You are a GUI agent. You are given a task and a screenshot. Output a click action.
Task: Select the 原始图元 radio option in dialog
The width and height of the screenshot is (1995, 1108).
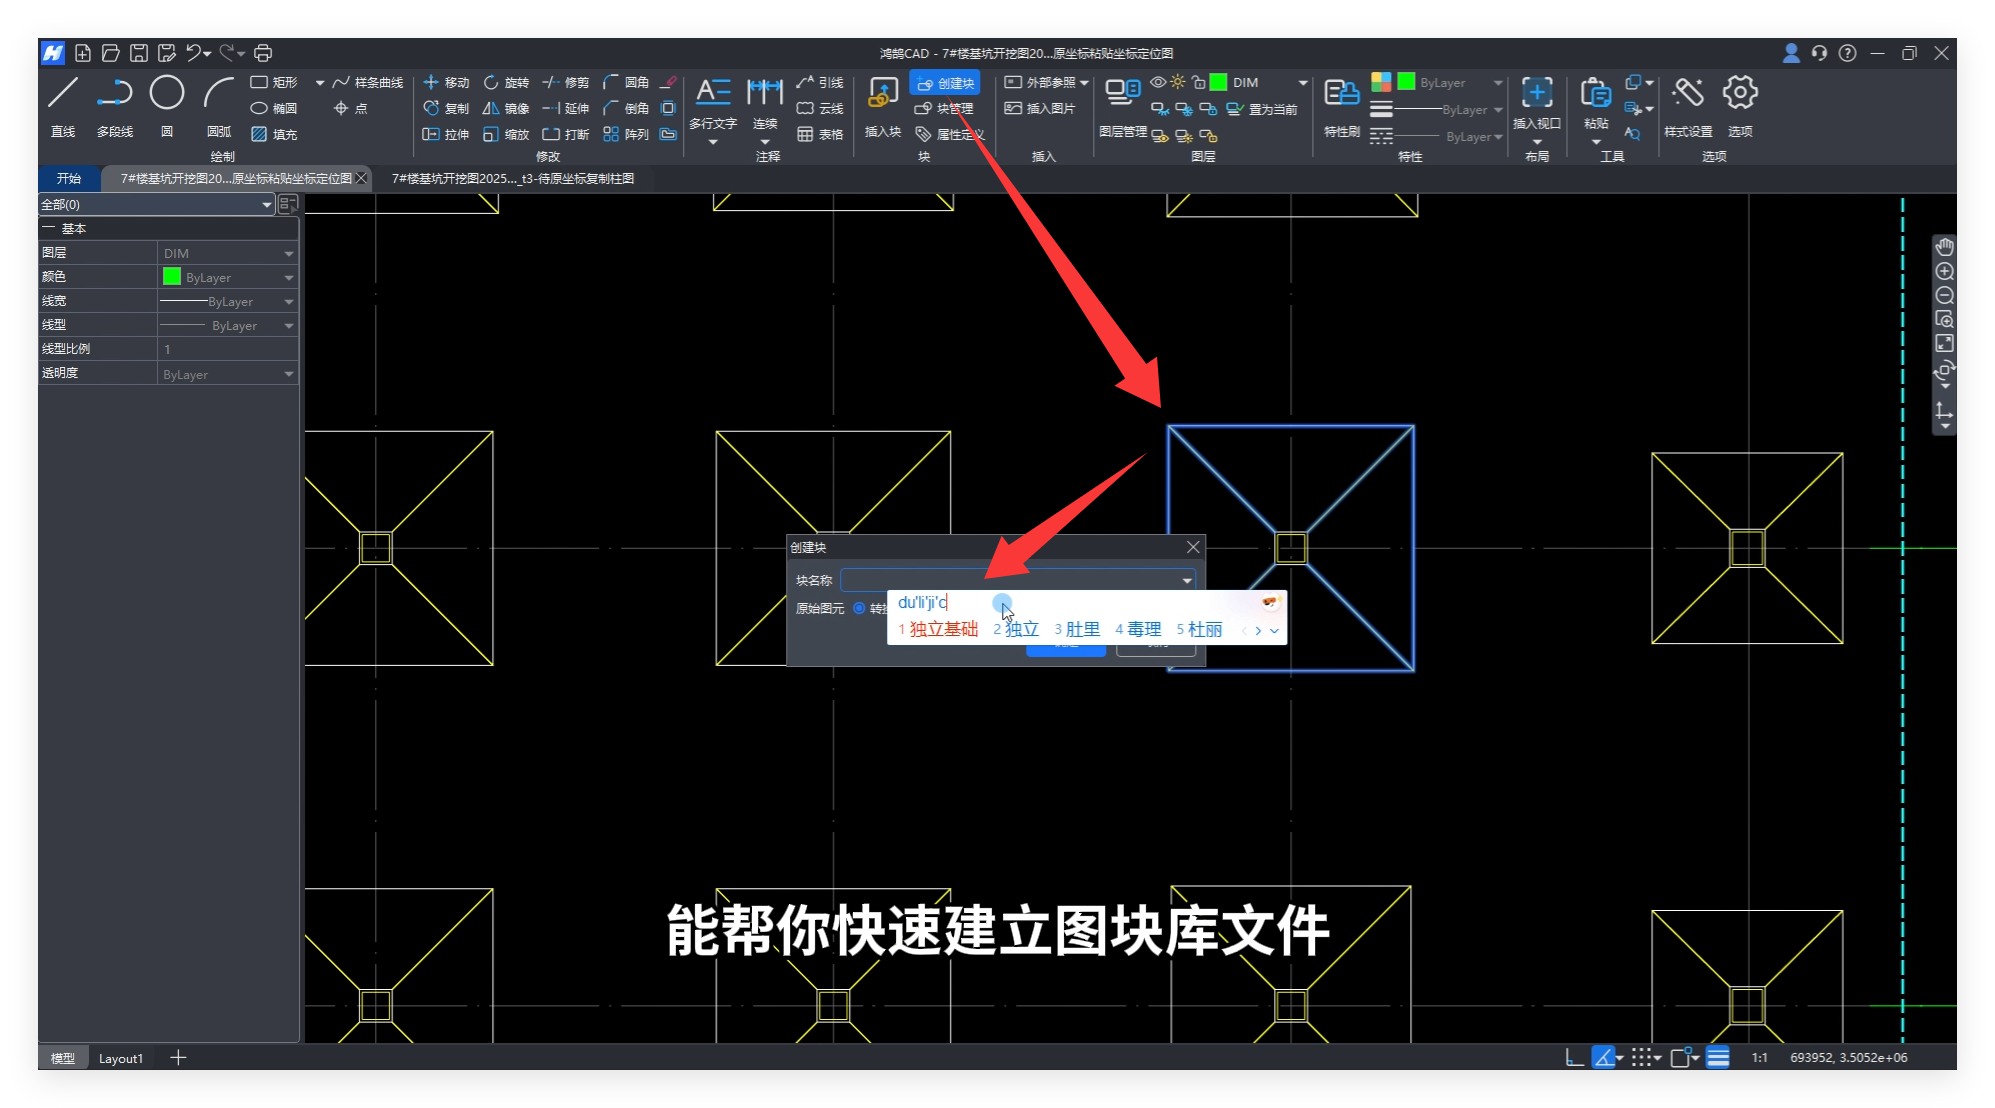859,608
